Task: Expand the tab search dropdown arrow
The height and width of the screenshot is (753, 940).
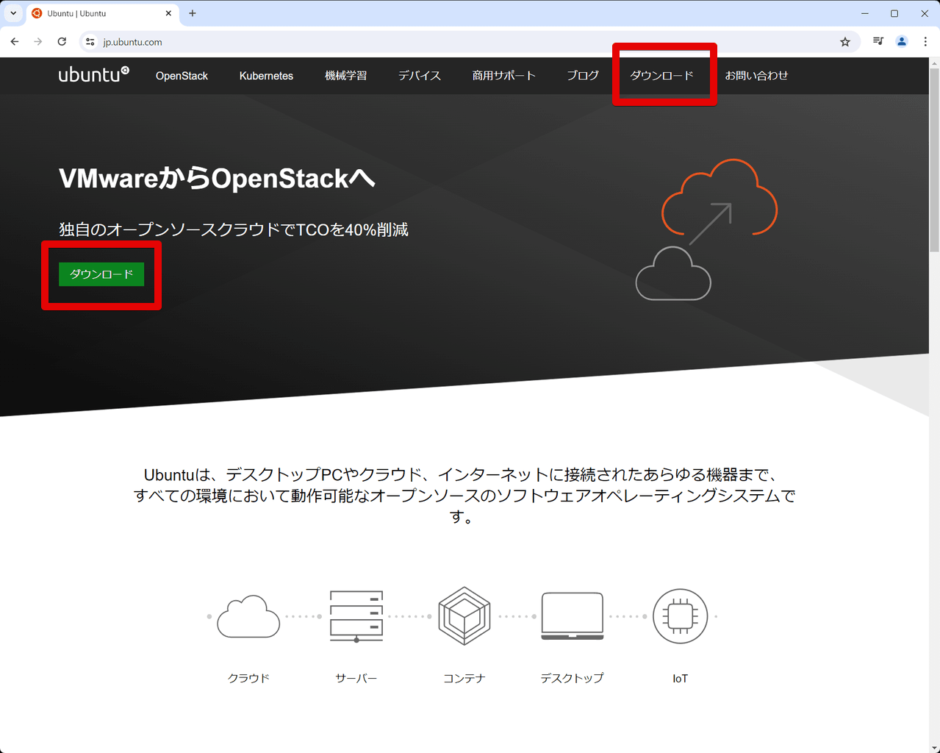Action: click(13, 13)
